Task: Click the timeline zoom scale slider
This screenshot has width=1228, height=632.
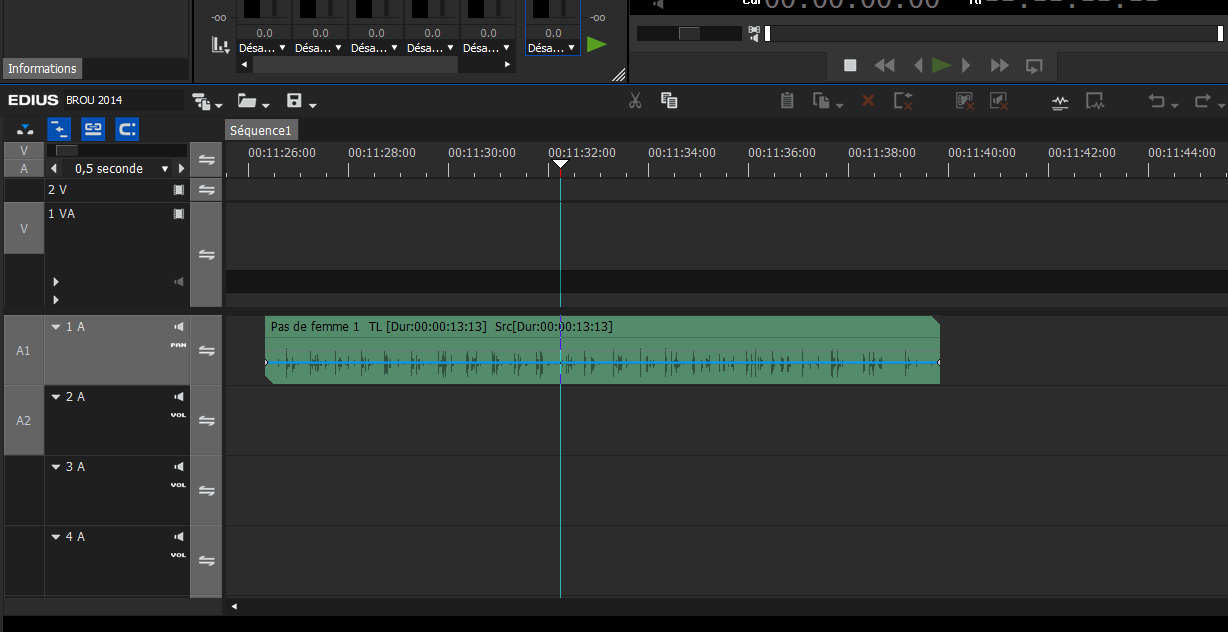Action: pos(67,150)
